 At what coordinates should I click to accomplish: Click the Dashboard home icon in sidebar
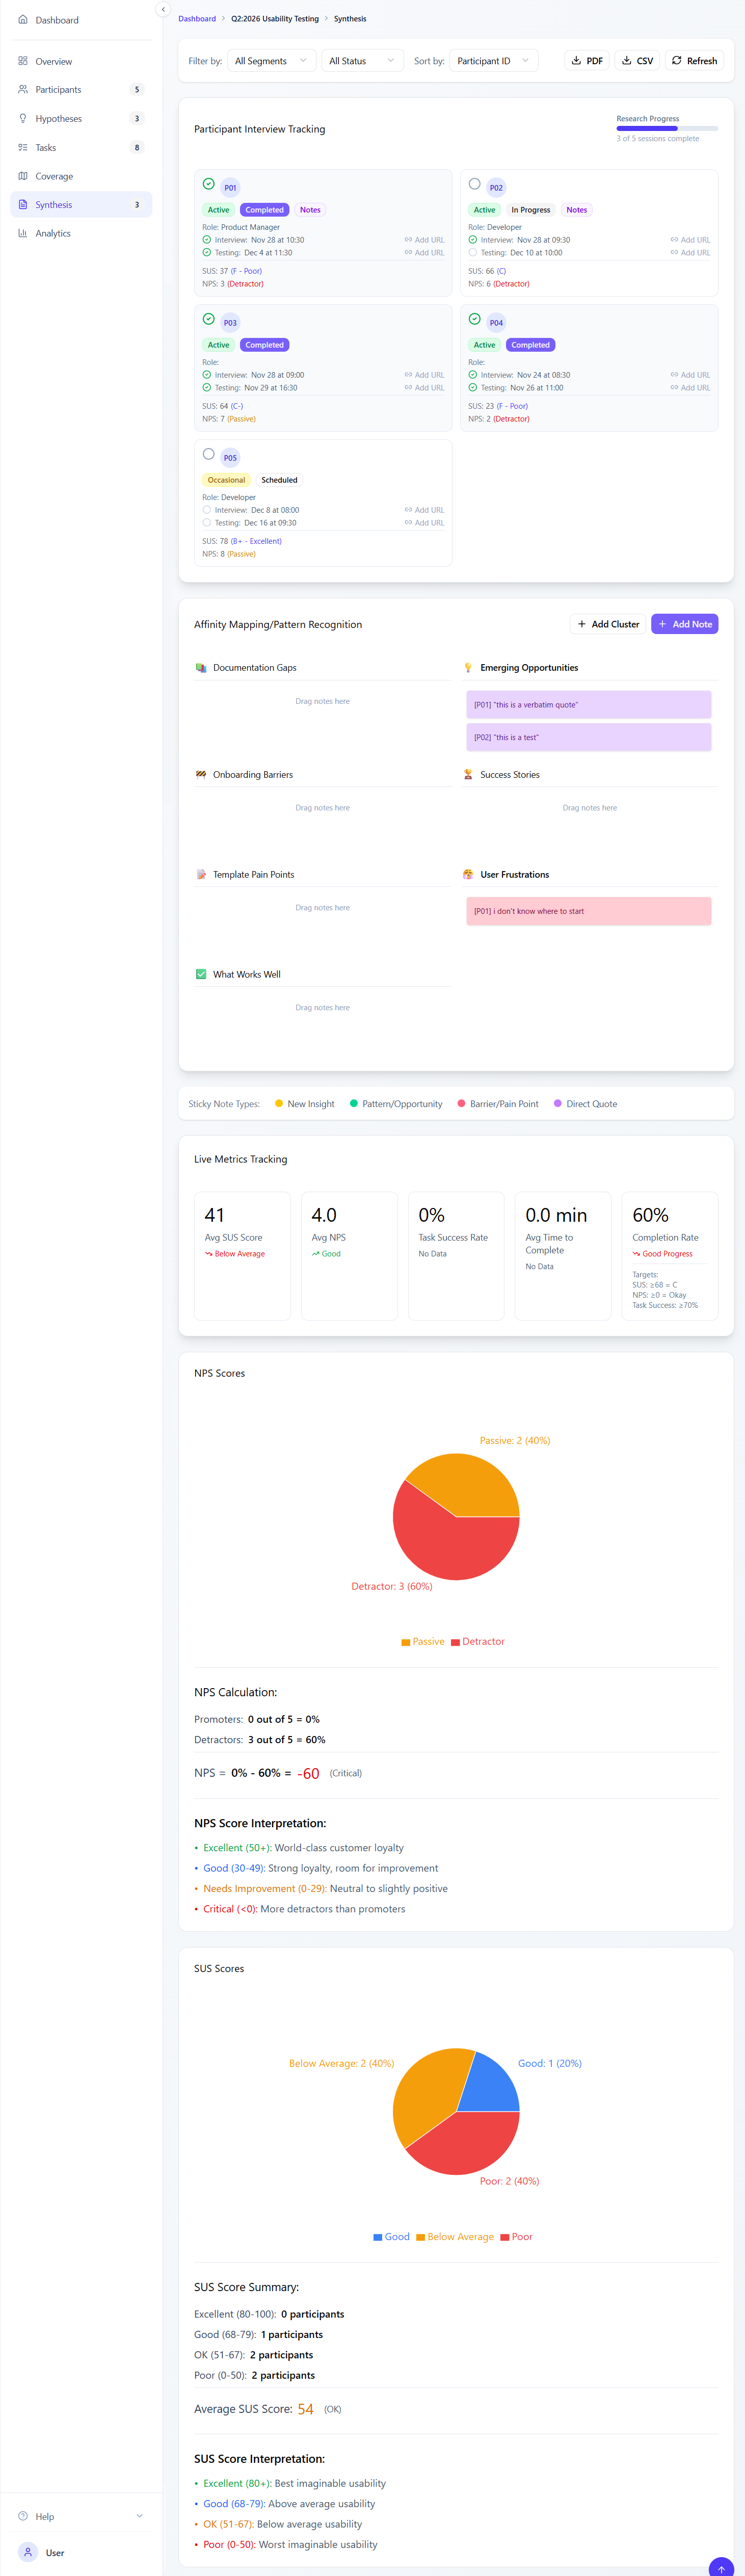click(23, 20)
